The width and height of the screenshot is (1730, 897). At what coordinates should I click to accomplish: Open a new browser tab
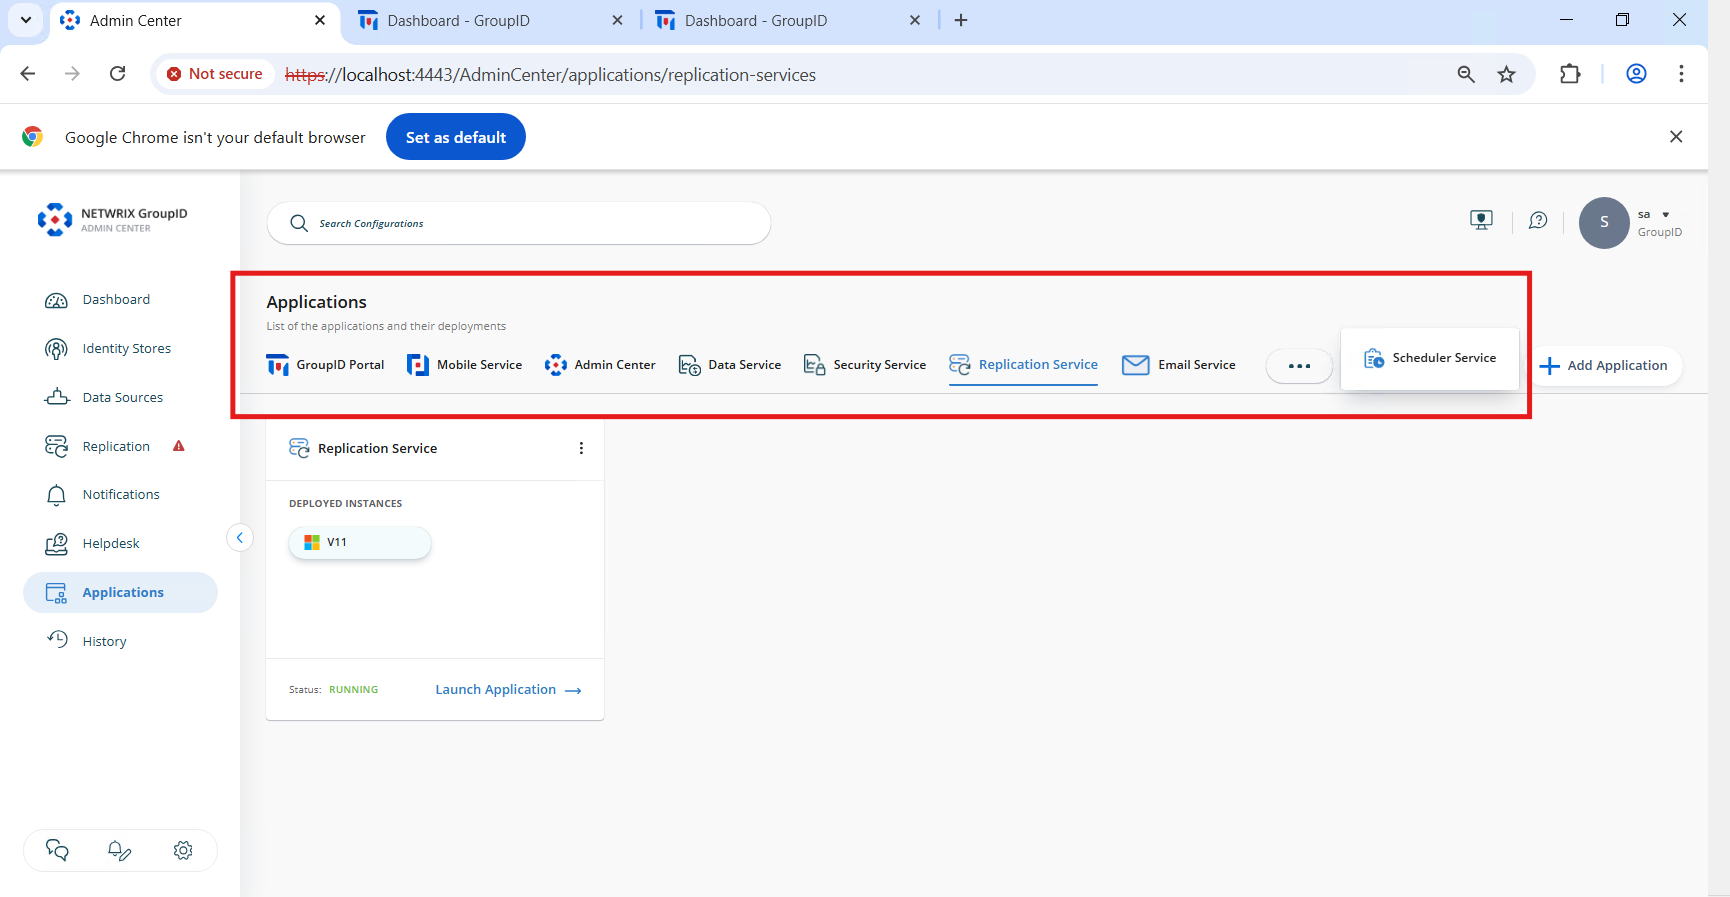[x=961, y=20]
